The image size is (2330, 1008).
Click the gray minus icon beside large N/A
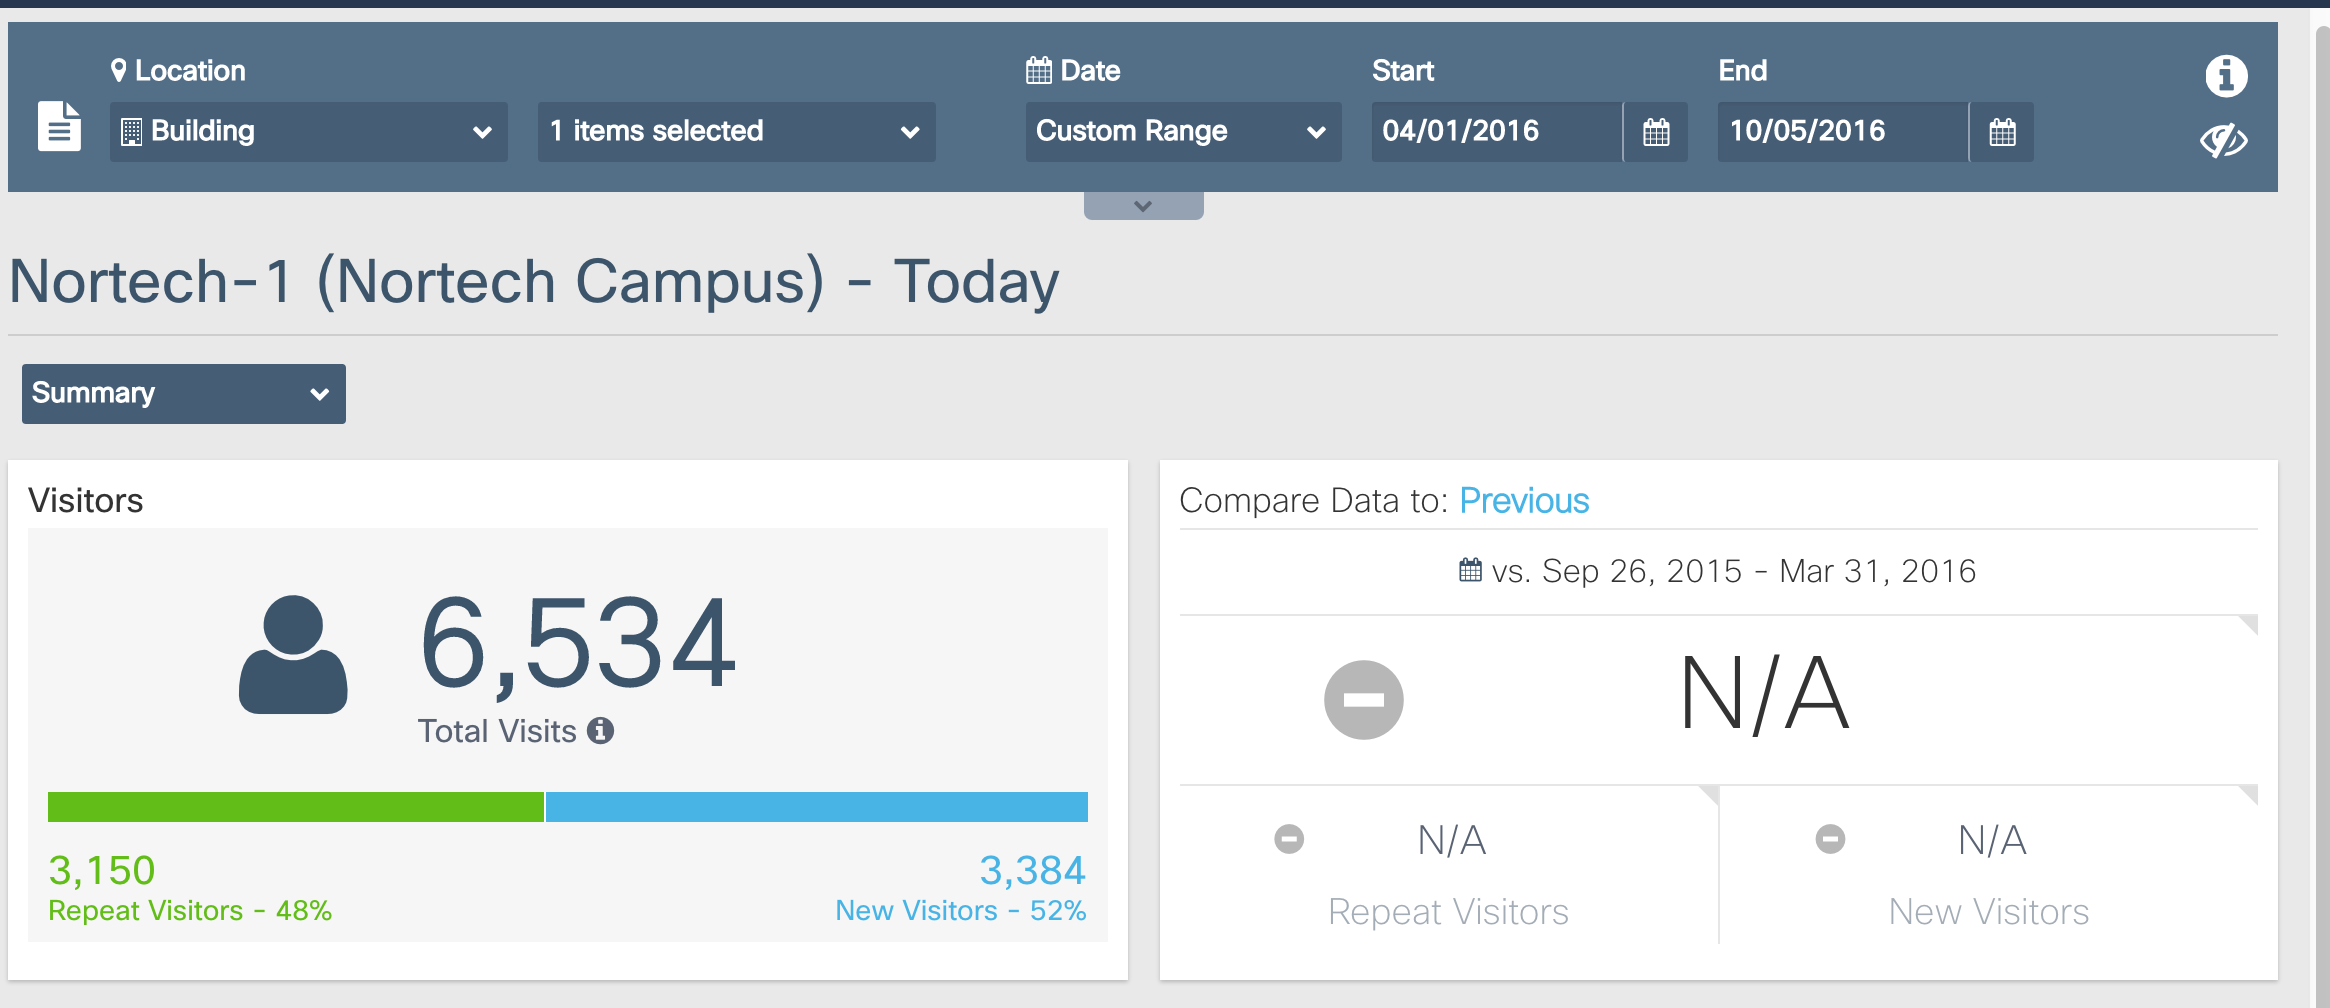coord(1364,699)
